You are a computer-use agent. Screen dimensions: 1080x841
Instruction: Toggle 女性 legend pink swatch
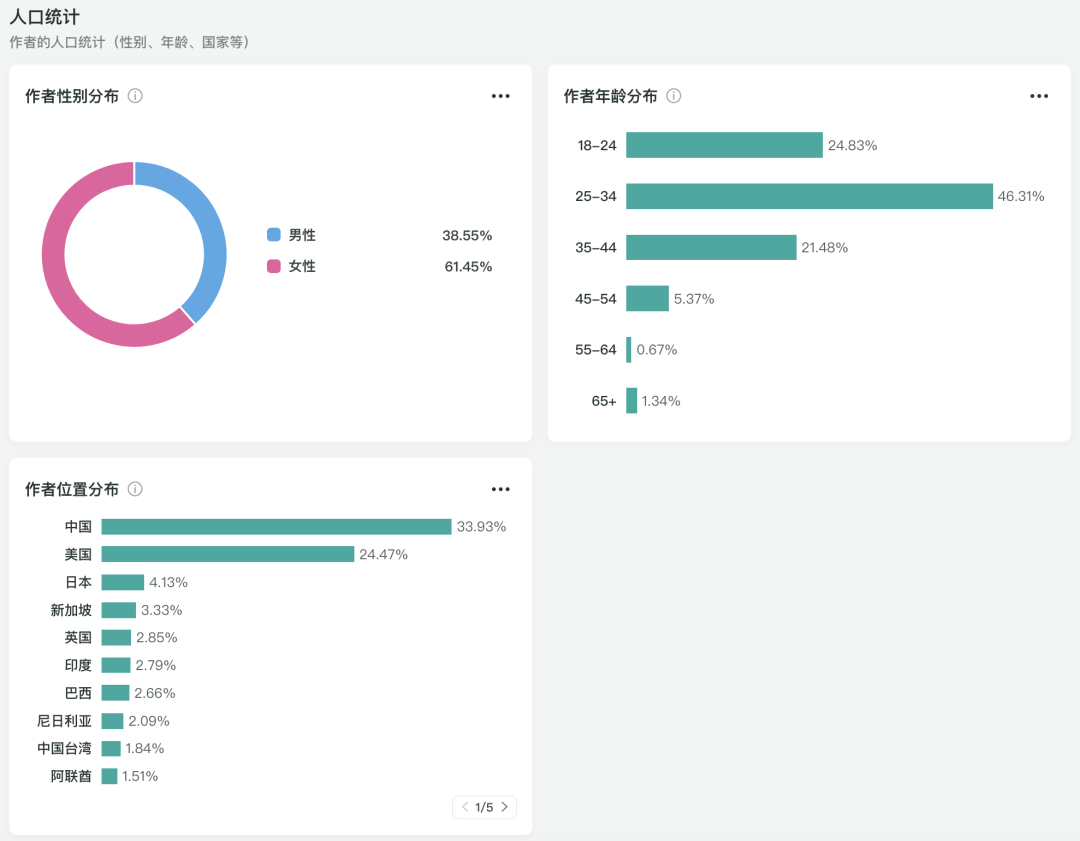click(x=274, y=266)
